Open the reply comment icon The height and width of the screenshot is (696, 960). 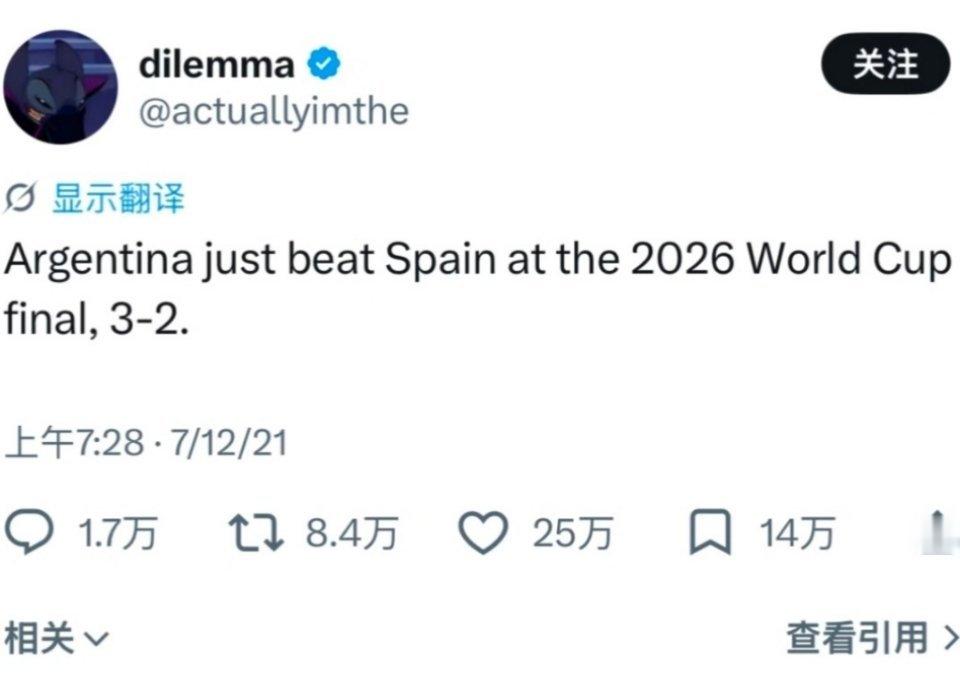pos(29,532)
